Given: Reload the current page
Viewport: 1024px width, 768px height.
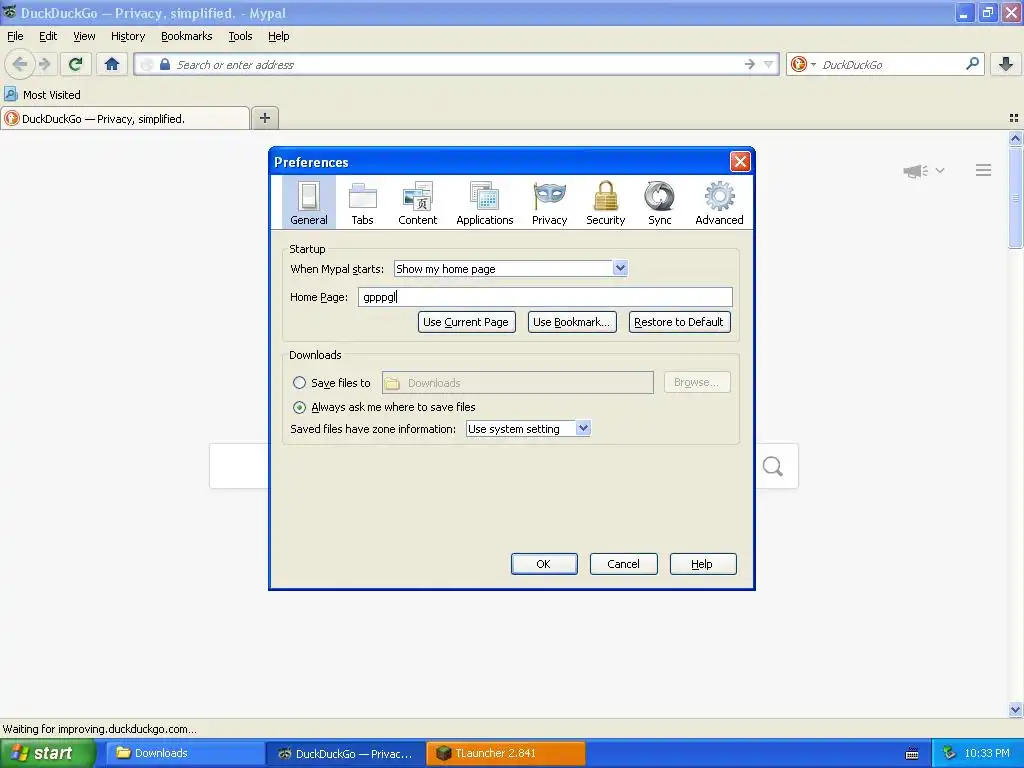Looking at the screenshot, I should coord(75,64).
